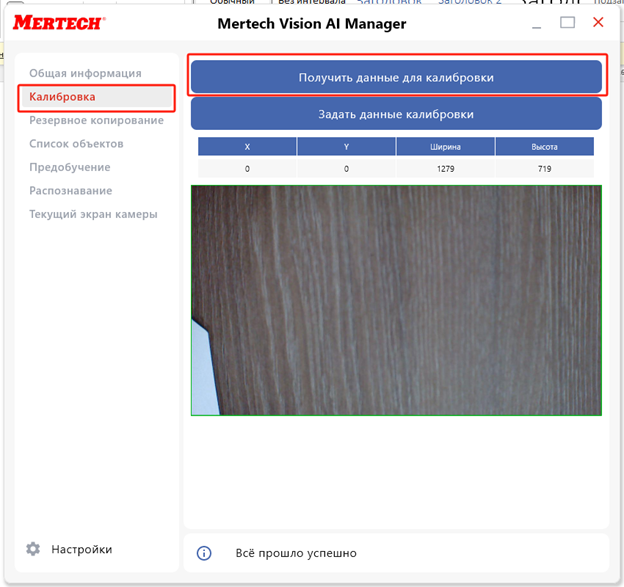Click Задать данные калибровки button

pyautogui.click(x=396, y=114)
